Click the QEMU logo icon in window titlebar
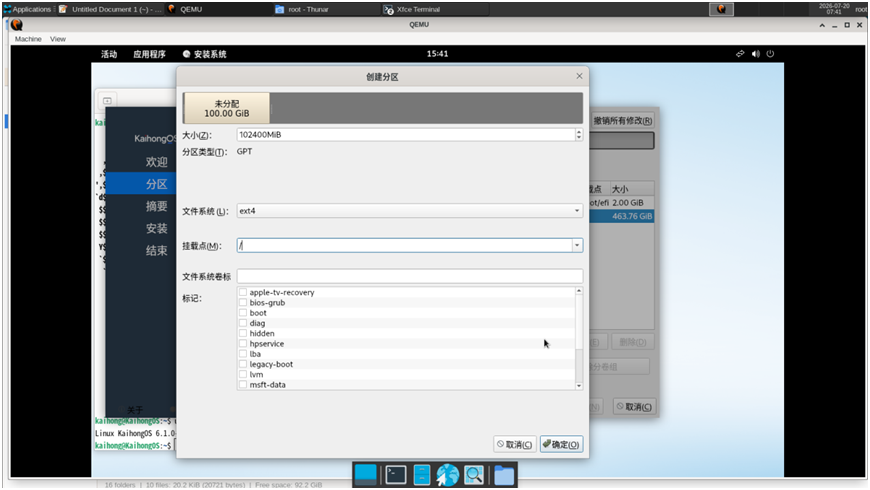This screenshot has height=490, width=870. 17,24
